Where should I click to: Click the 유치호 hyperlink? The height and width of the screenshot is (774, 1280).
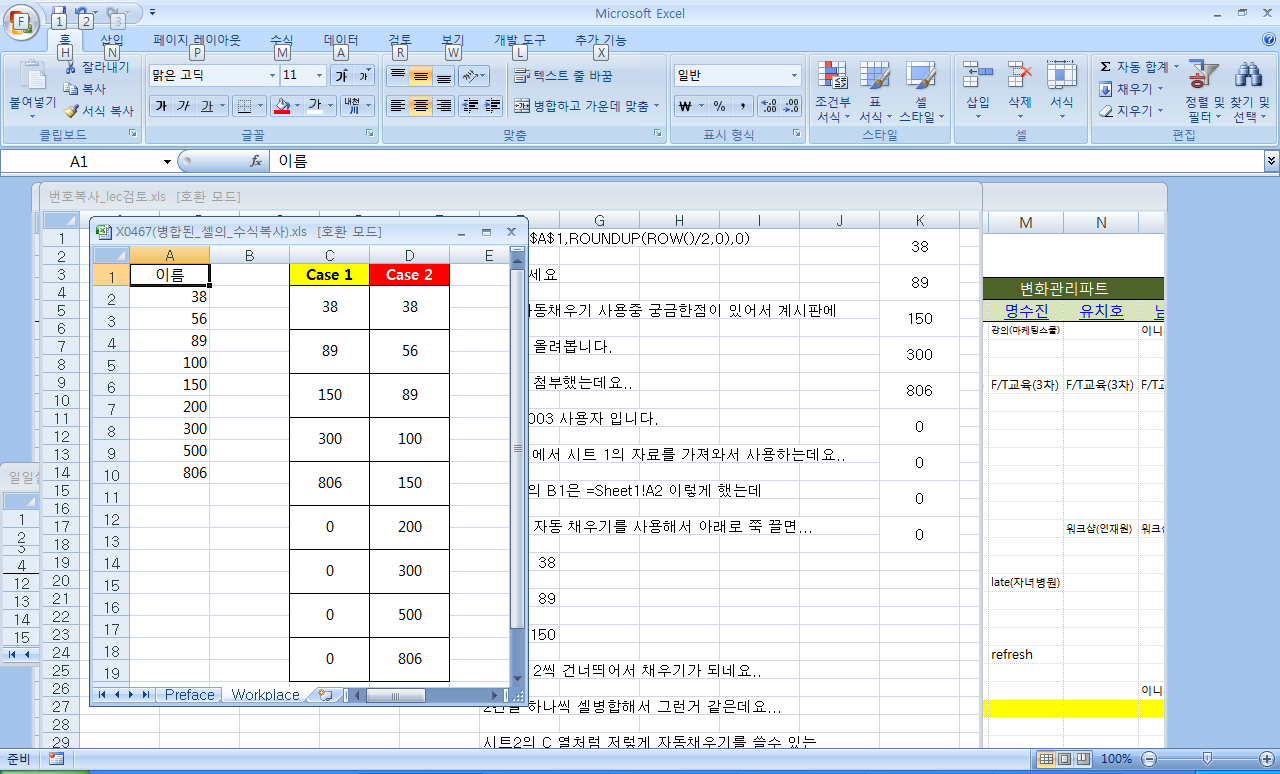click(x=1101, y=312)
